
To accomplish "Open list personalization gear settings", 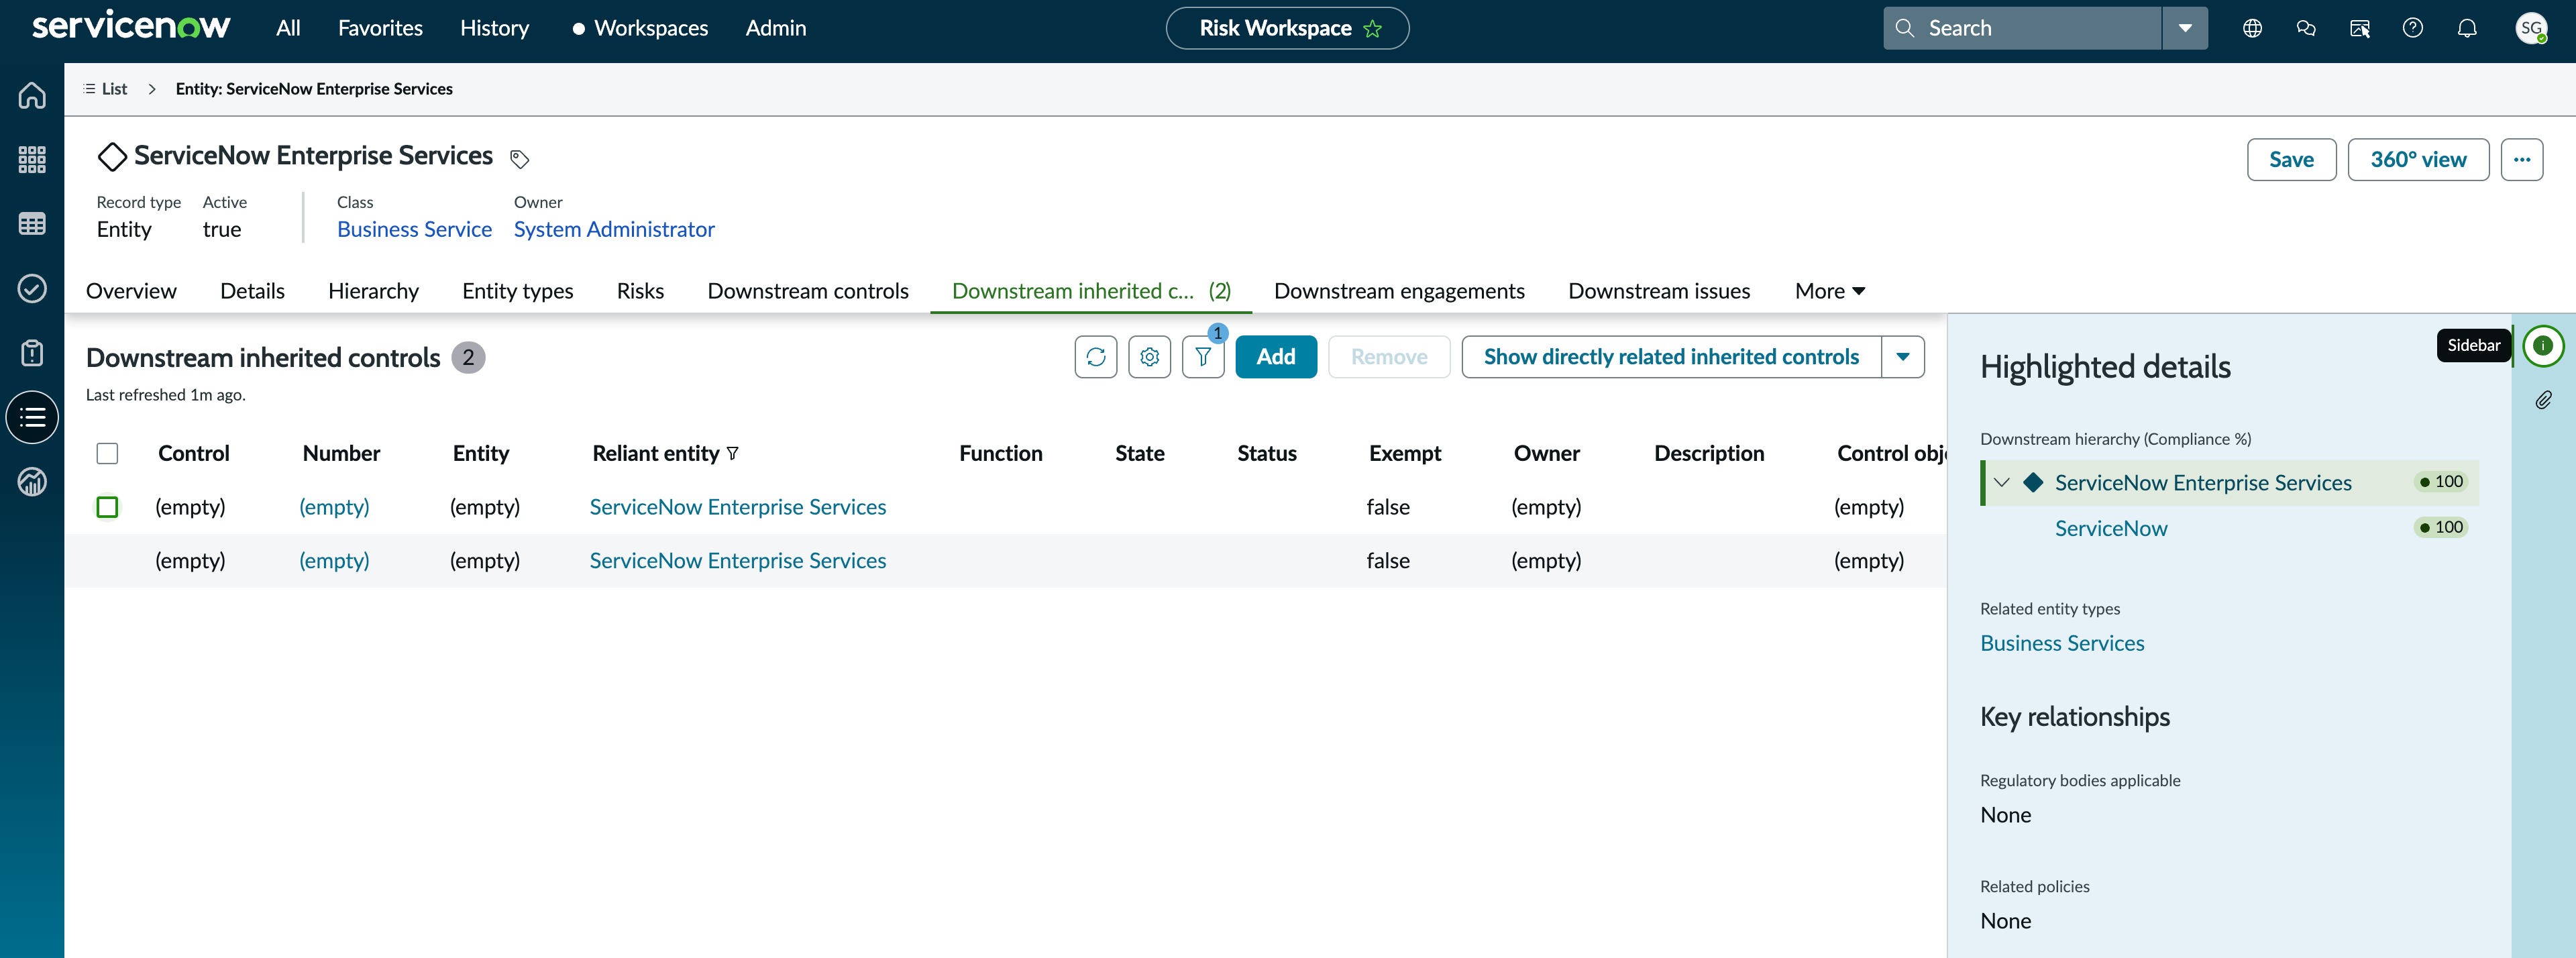I will [x=1150, y=357].
